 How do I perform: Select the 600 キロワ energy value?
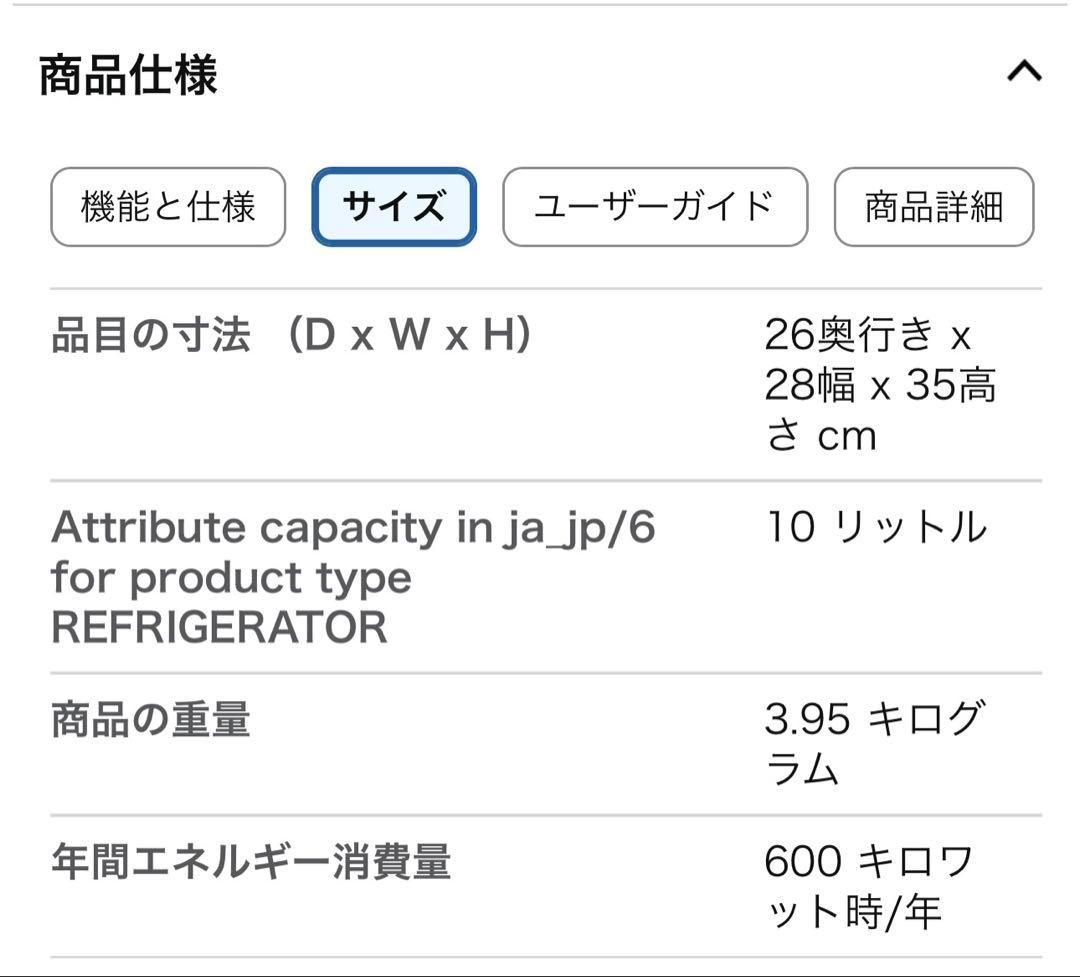point(868,861)
